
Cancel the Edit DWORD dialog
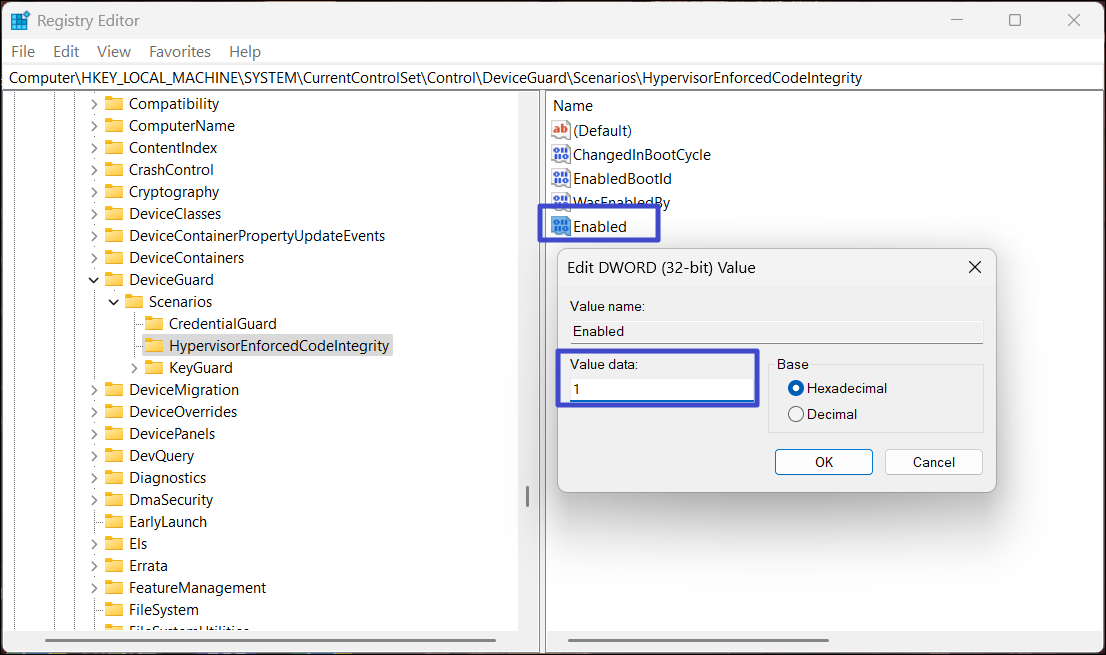pos(933,462)
